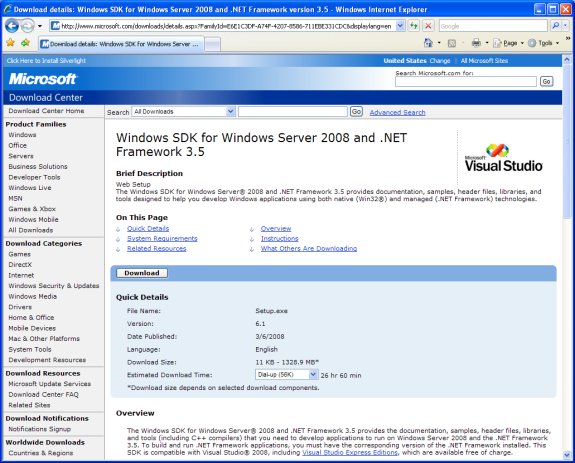The image size is (575, 463).
Task: Open Games & Xbox product family
Action: click(x=32, y=209)
